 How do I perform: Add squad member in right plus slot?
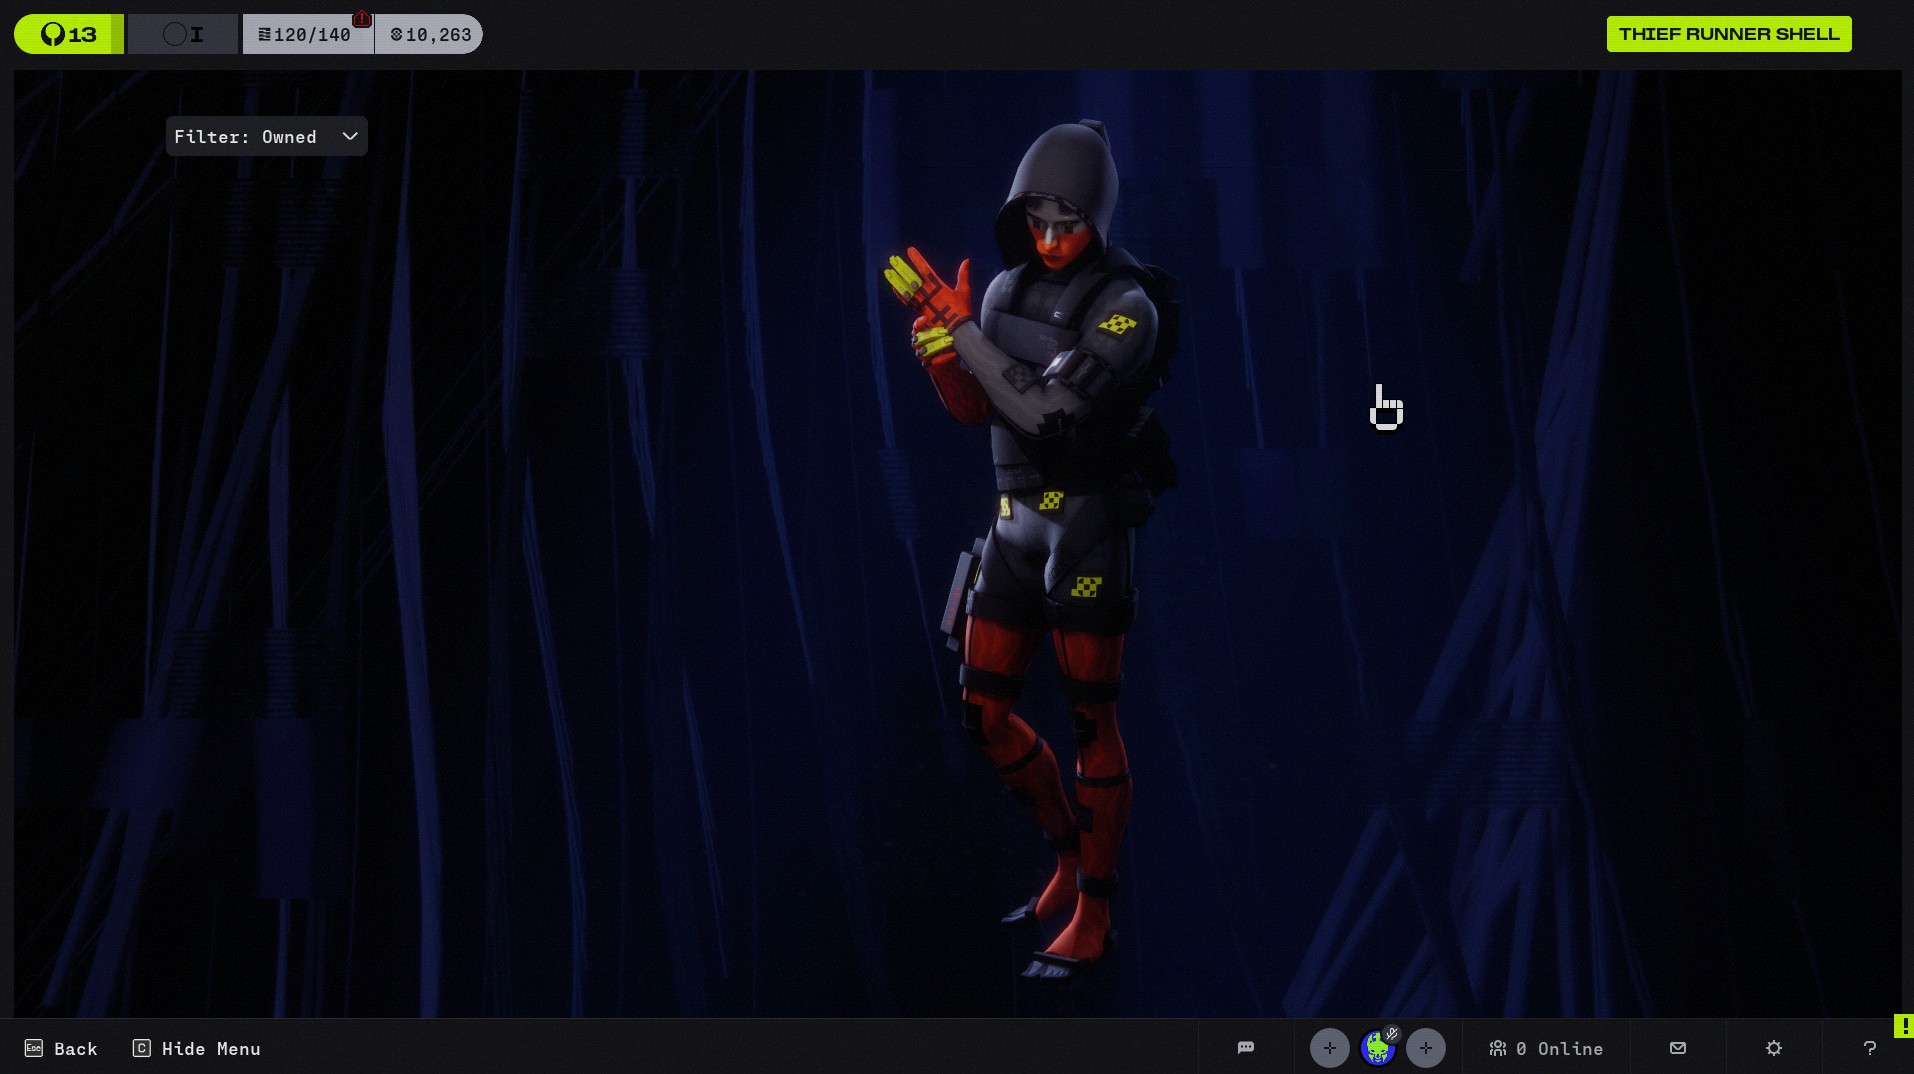point(1425,1048)
